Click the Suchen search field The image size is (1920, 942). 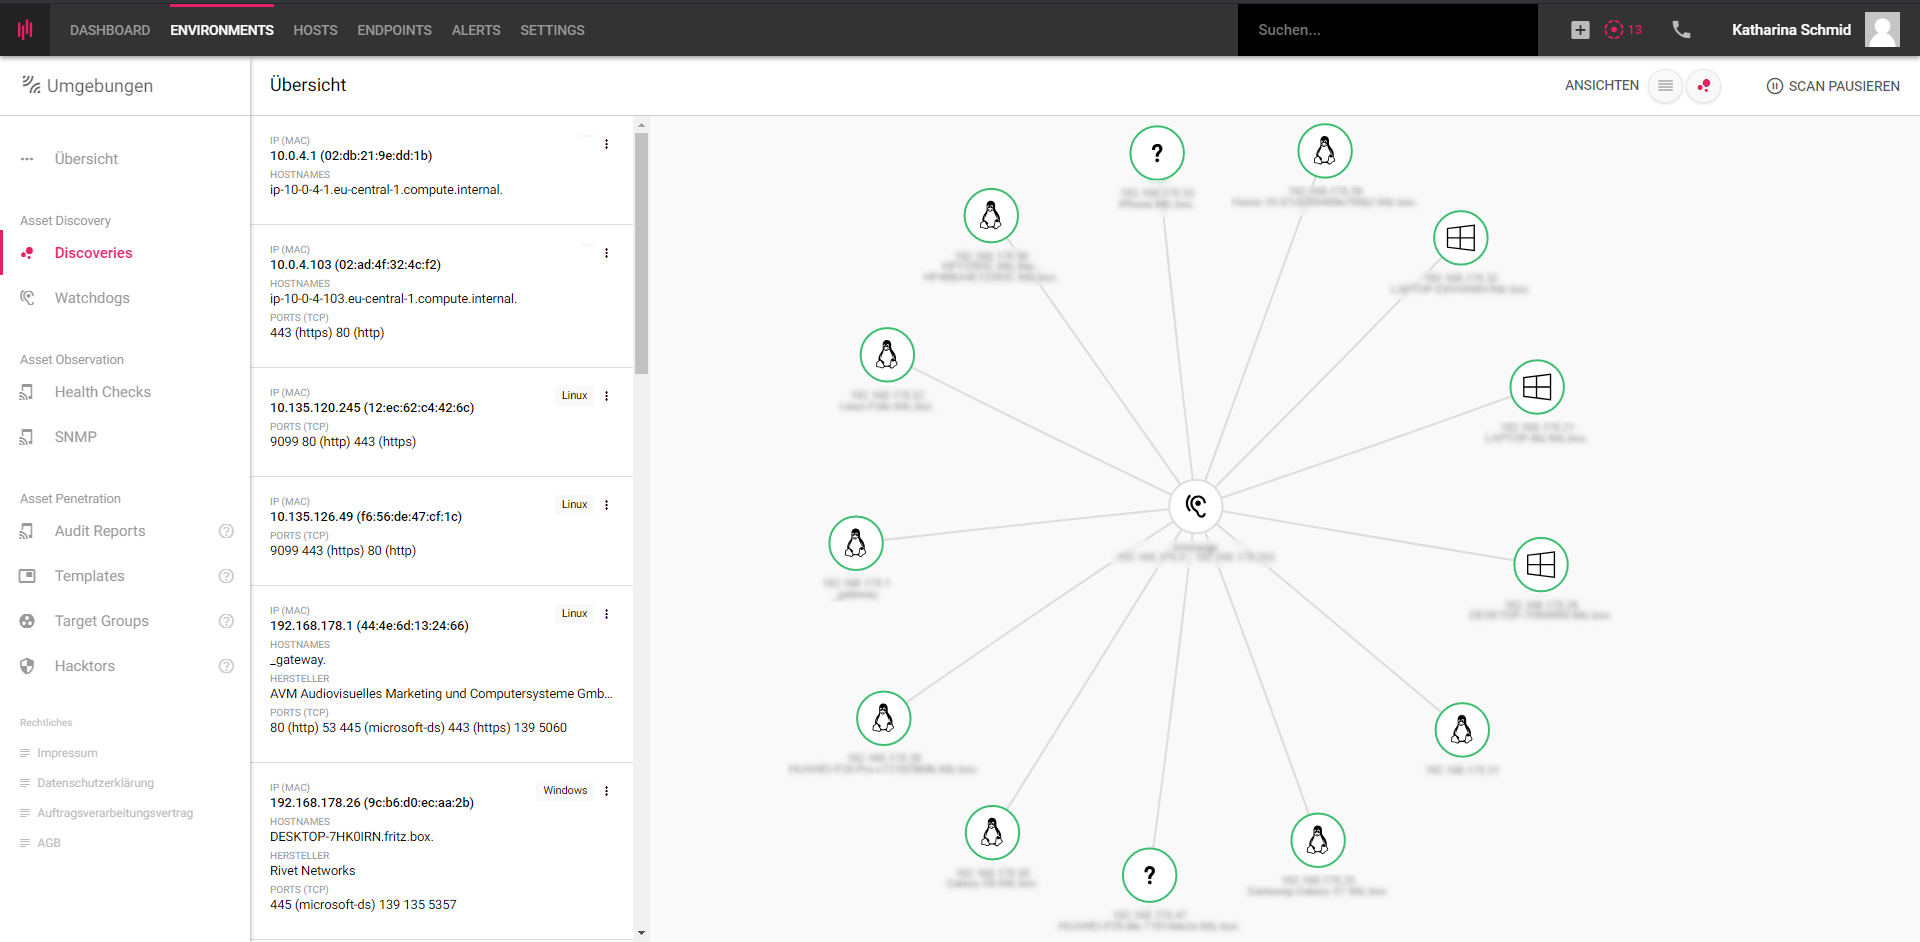[1388, 30]
